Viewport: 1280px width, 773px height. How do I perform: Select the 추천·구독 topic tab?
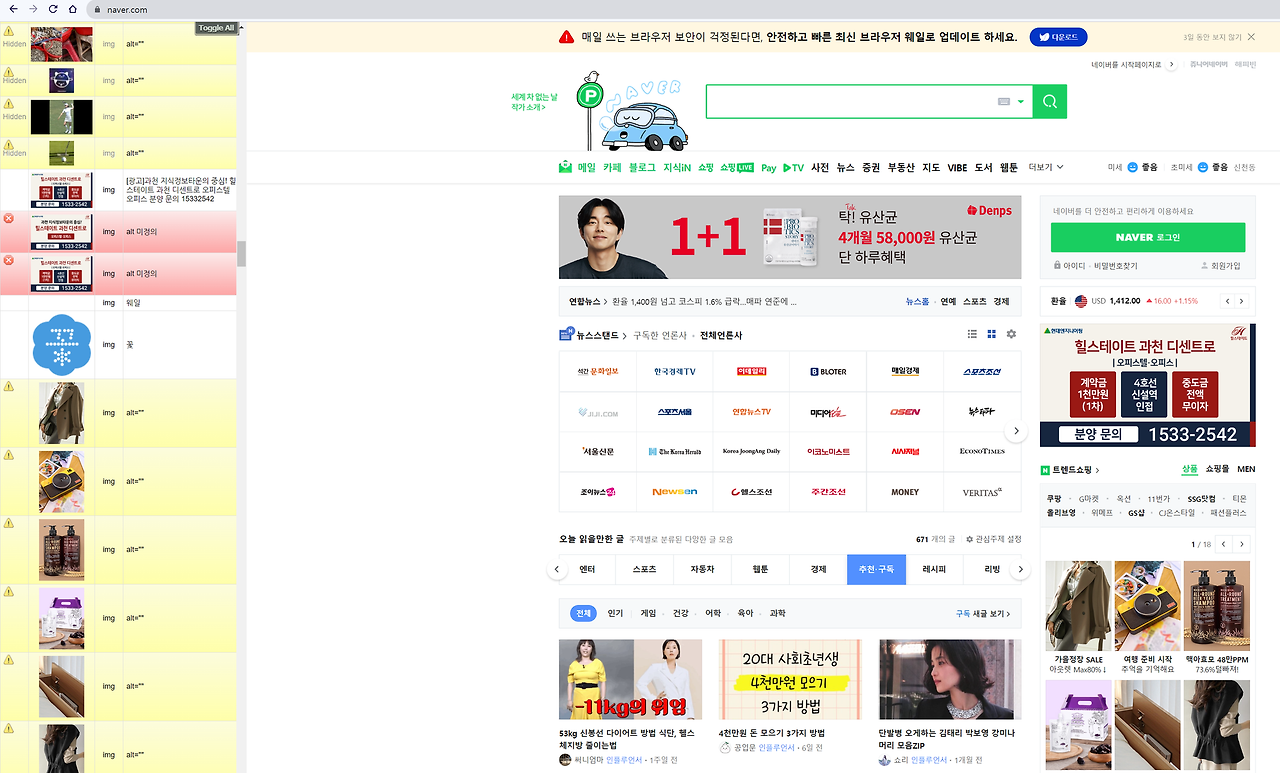(875, 569)
